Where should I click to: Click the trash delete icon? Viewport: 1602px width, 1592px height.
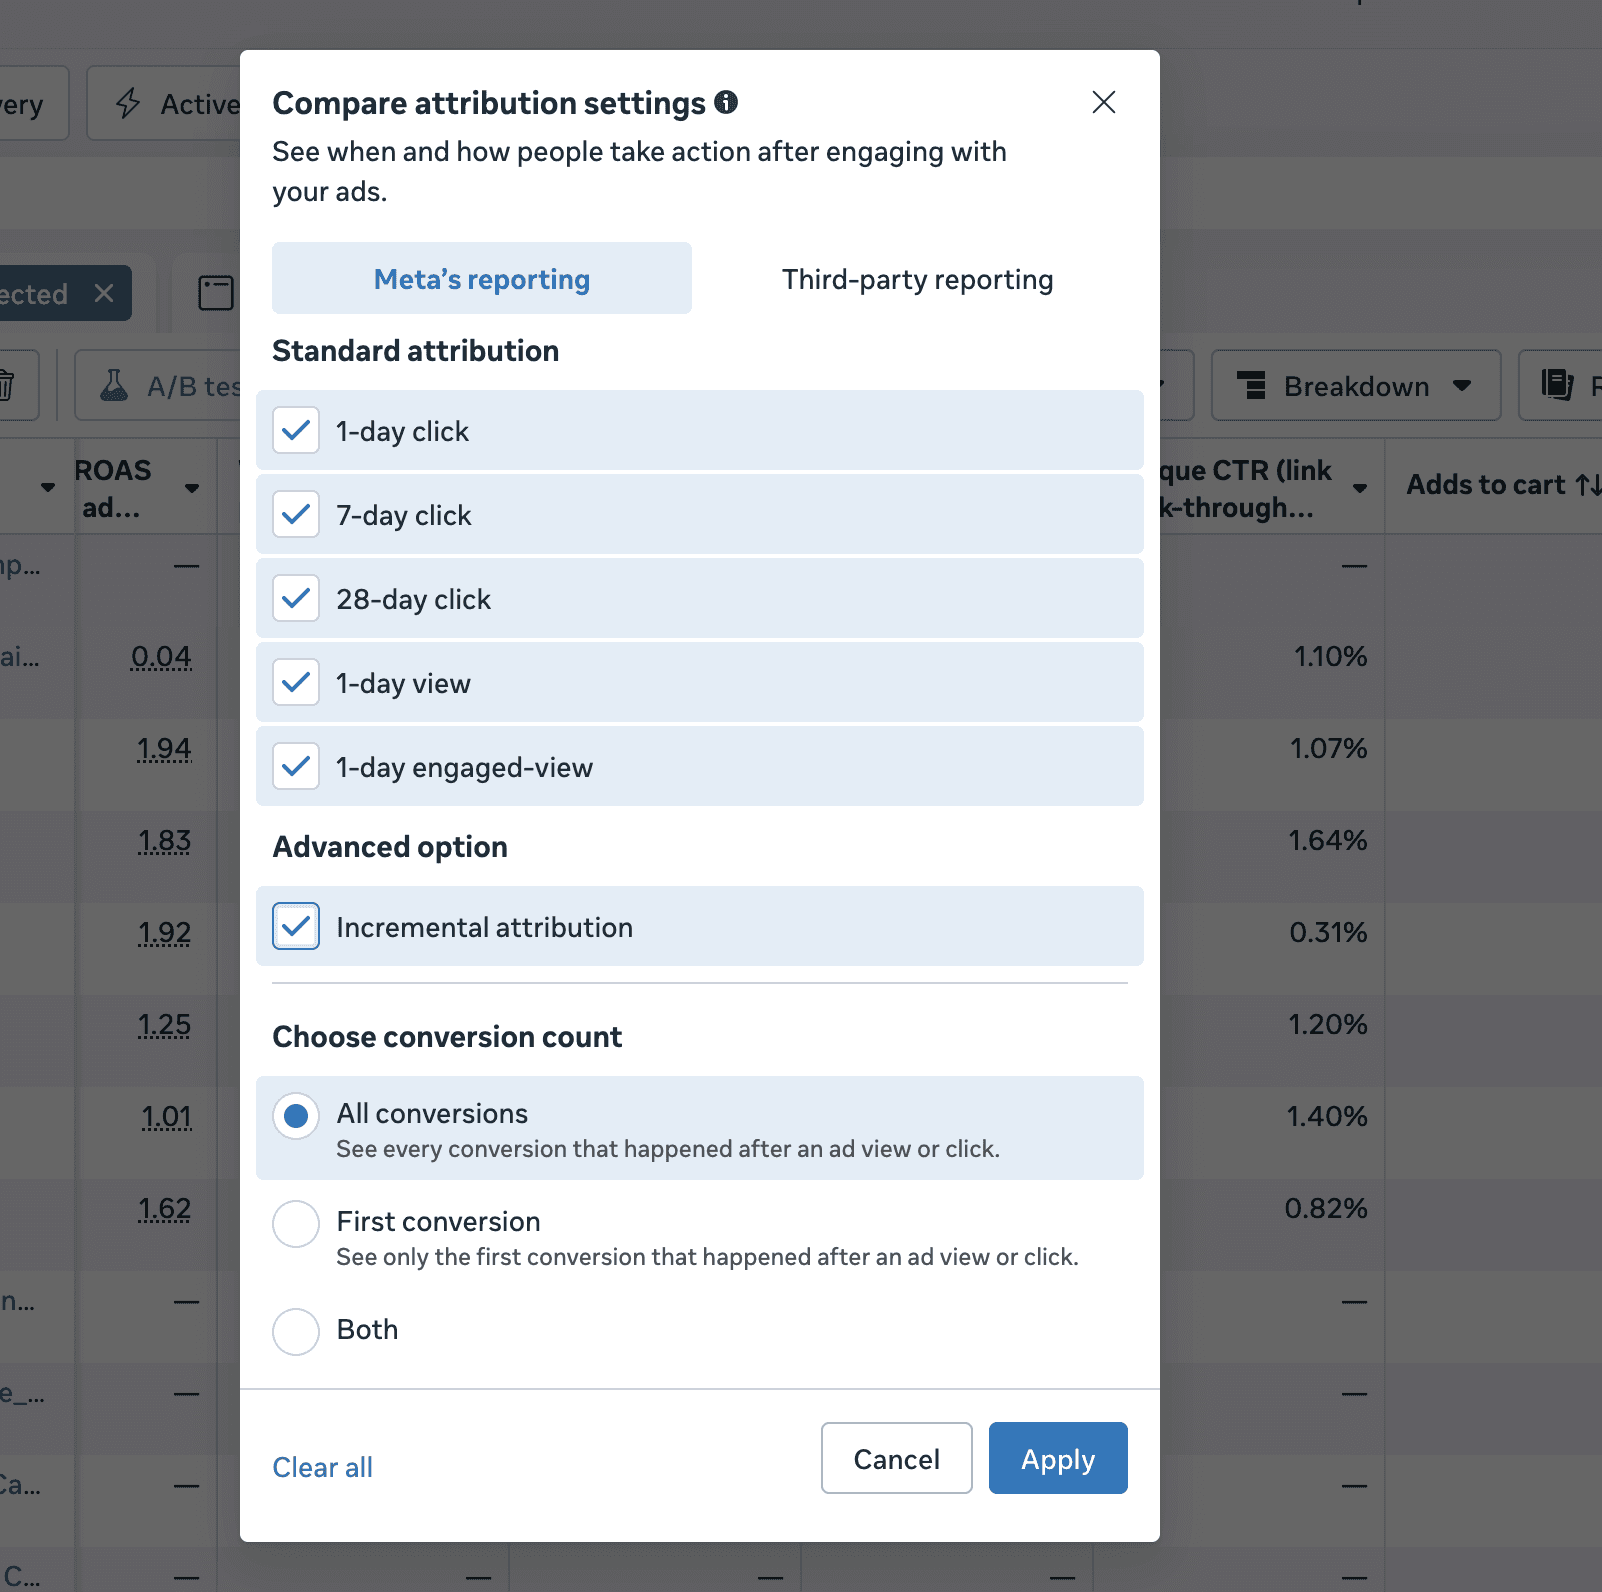pyautogui.click(x=6, y=385)
